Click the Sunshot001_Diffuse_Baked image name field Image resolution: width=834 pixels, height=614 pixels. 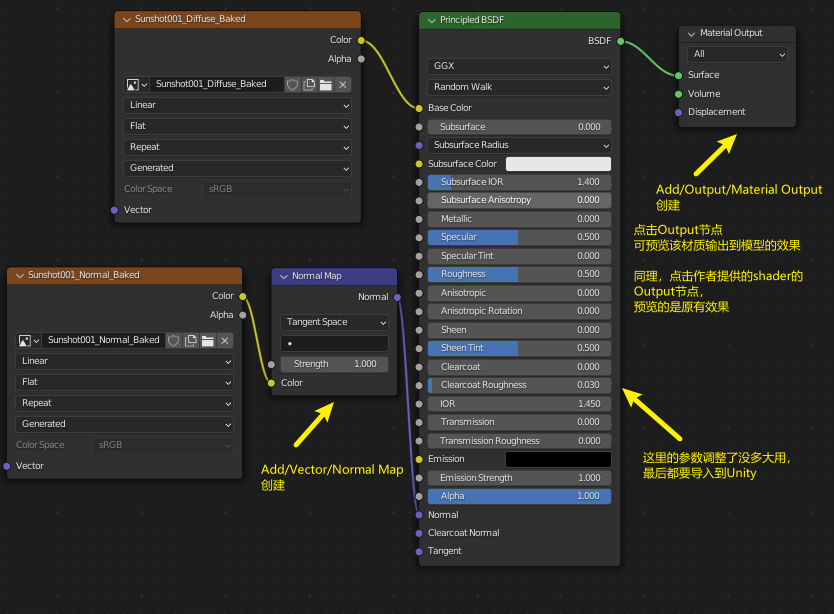(x=216, y=85)
